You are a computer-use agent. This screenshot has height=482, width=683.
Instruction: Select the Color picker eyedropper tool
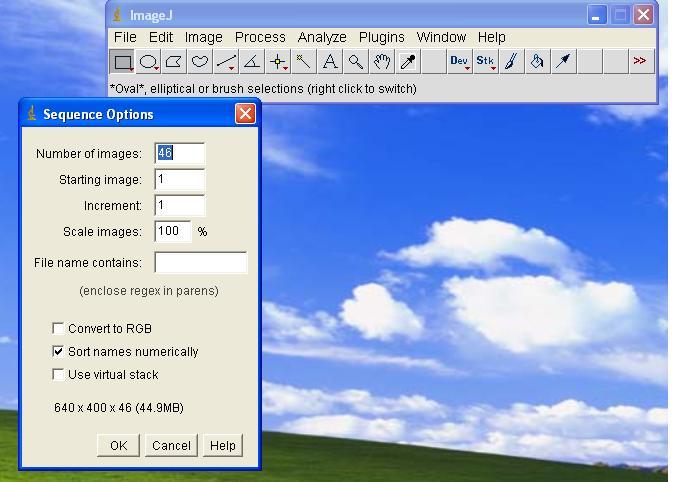pyautogui.click(x=408, y=62)
